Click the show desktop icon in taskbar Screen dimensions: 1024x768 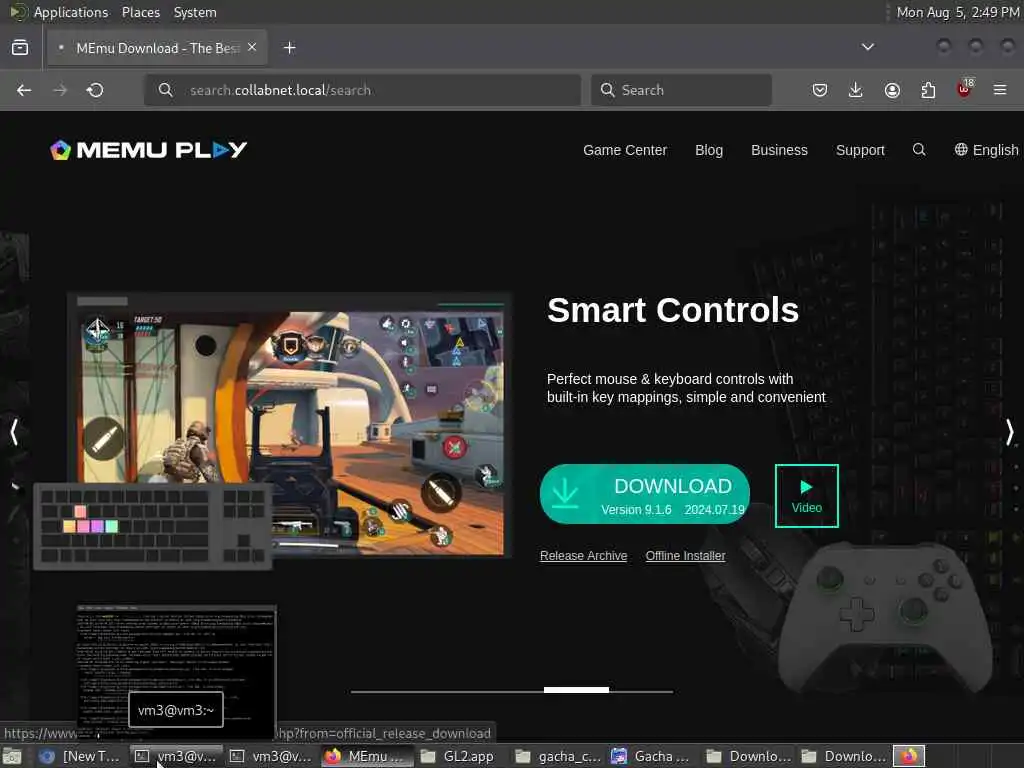[x=12, y=756]
